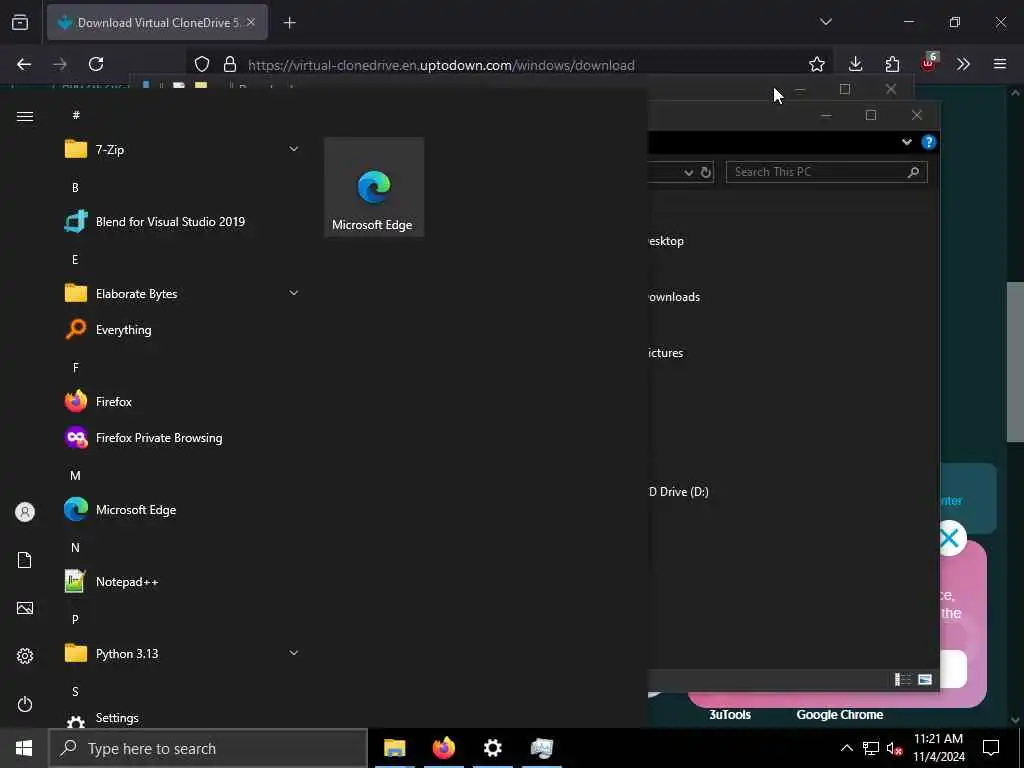This screenshot has height=768, width=1024.
Task: Open the Firefox downloads panel
Action: click(856, 64)
